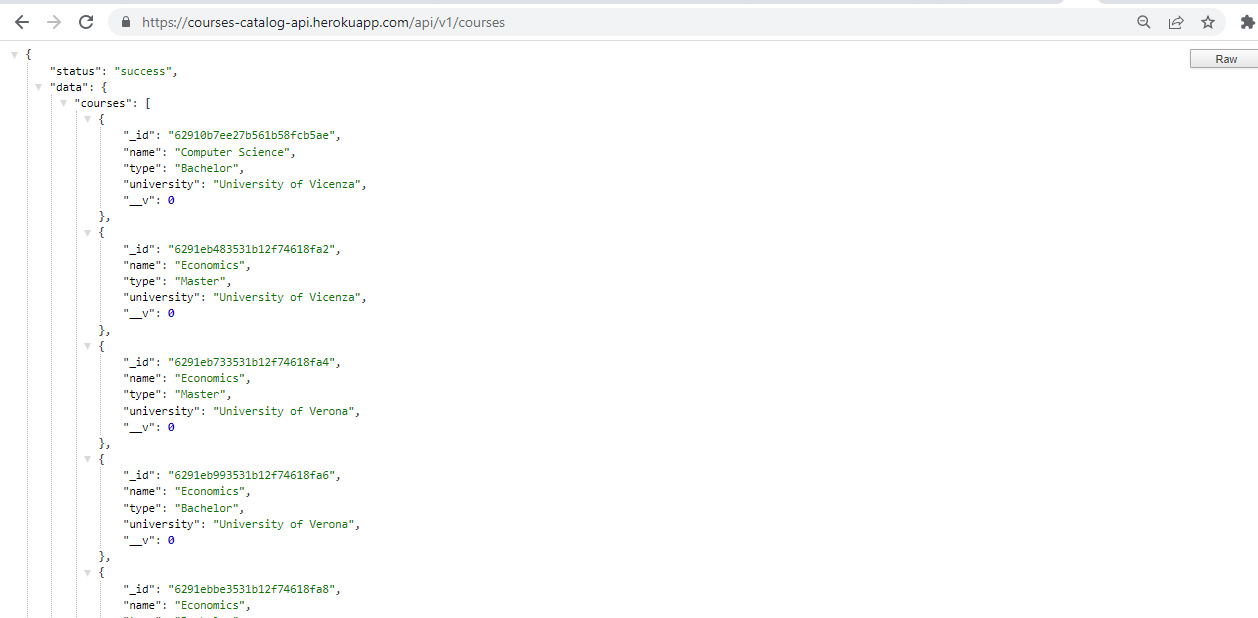Image resolution: width=1258 pixels, height=618 pixels.
Task: Collapse the Computer Science course entry
Action: tap(88, 119)
